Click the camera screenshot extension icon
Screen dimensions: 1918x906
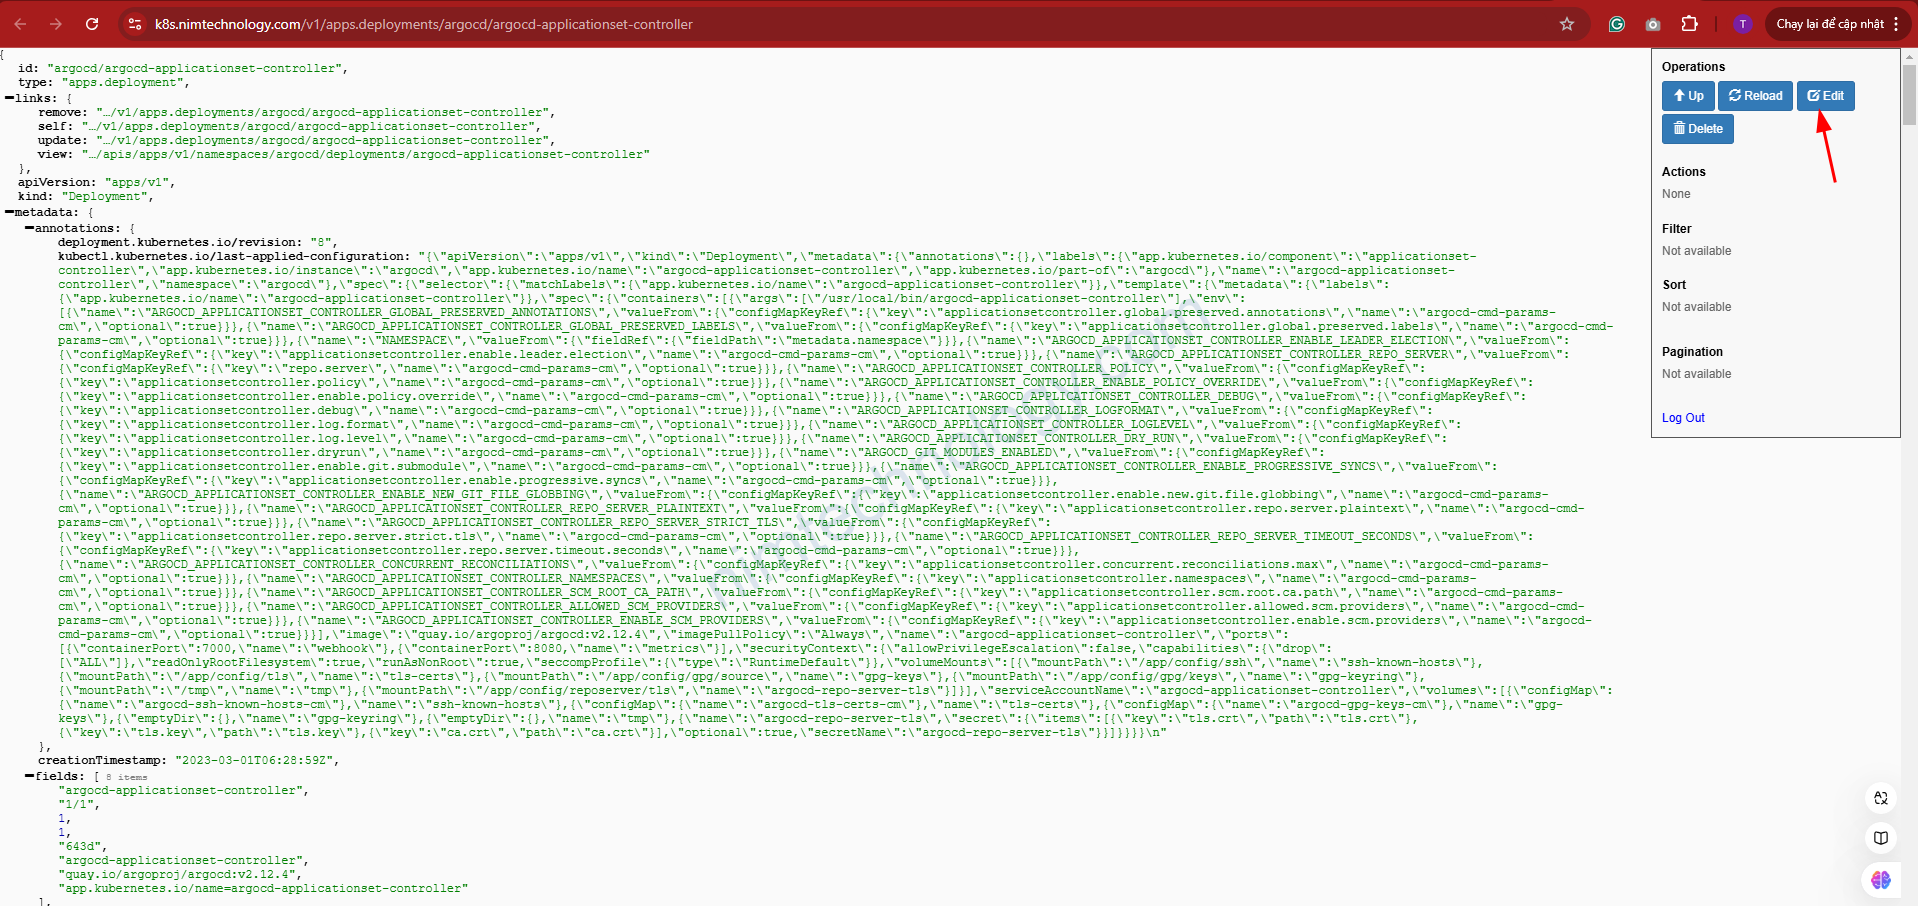click(1653, 24)
